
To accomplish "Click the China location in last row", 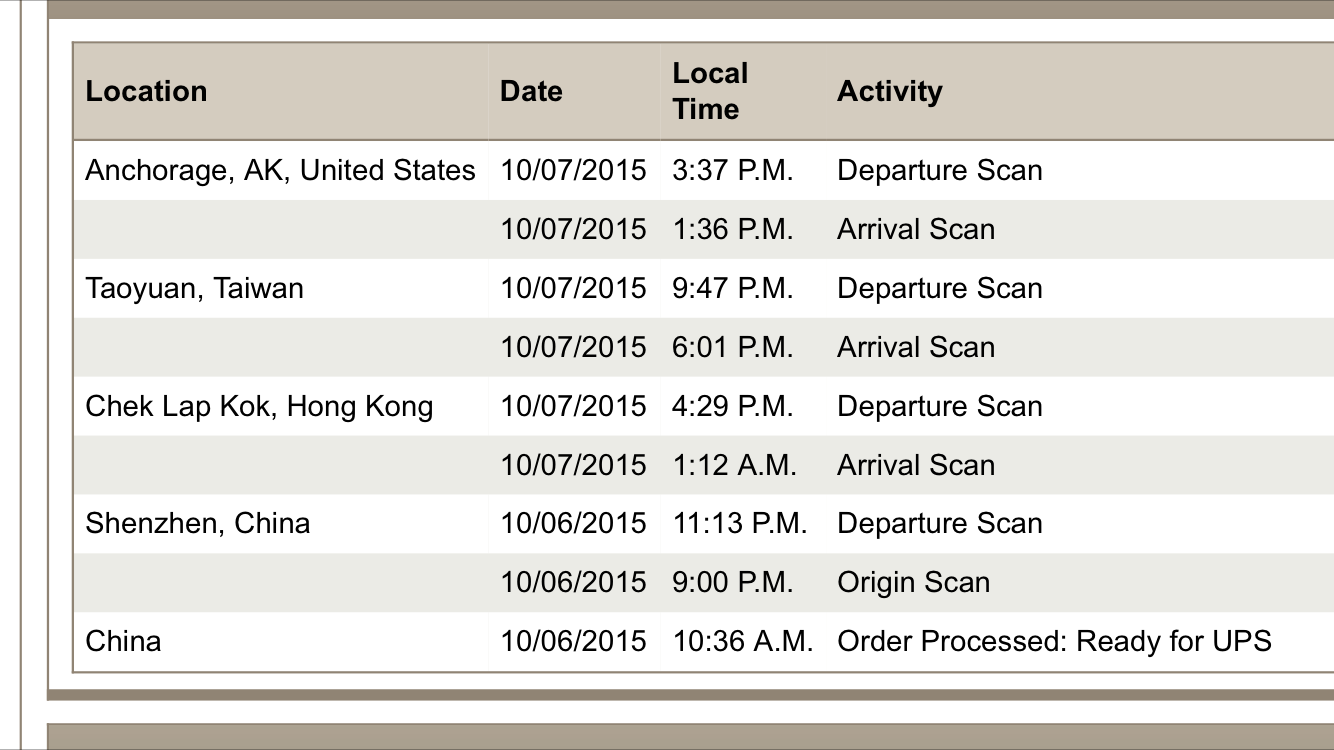I will [123, 641].
